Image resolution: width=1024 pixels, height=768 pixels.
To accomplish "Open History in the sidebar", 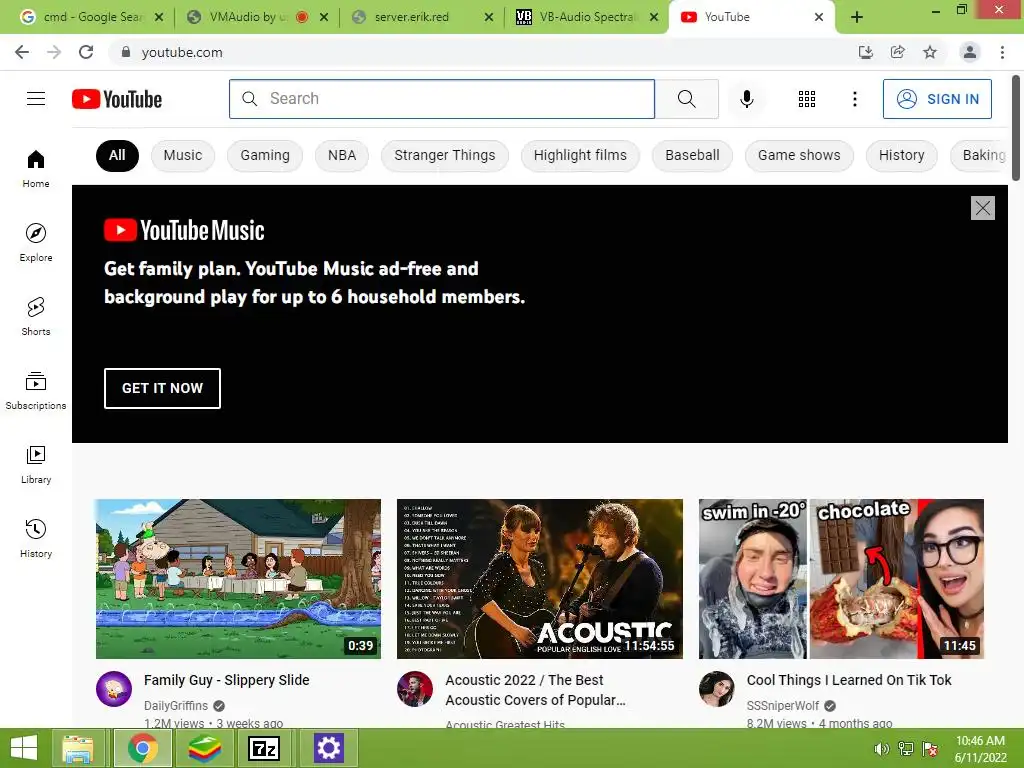I will [36, 538].
